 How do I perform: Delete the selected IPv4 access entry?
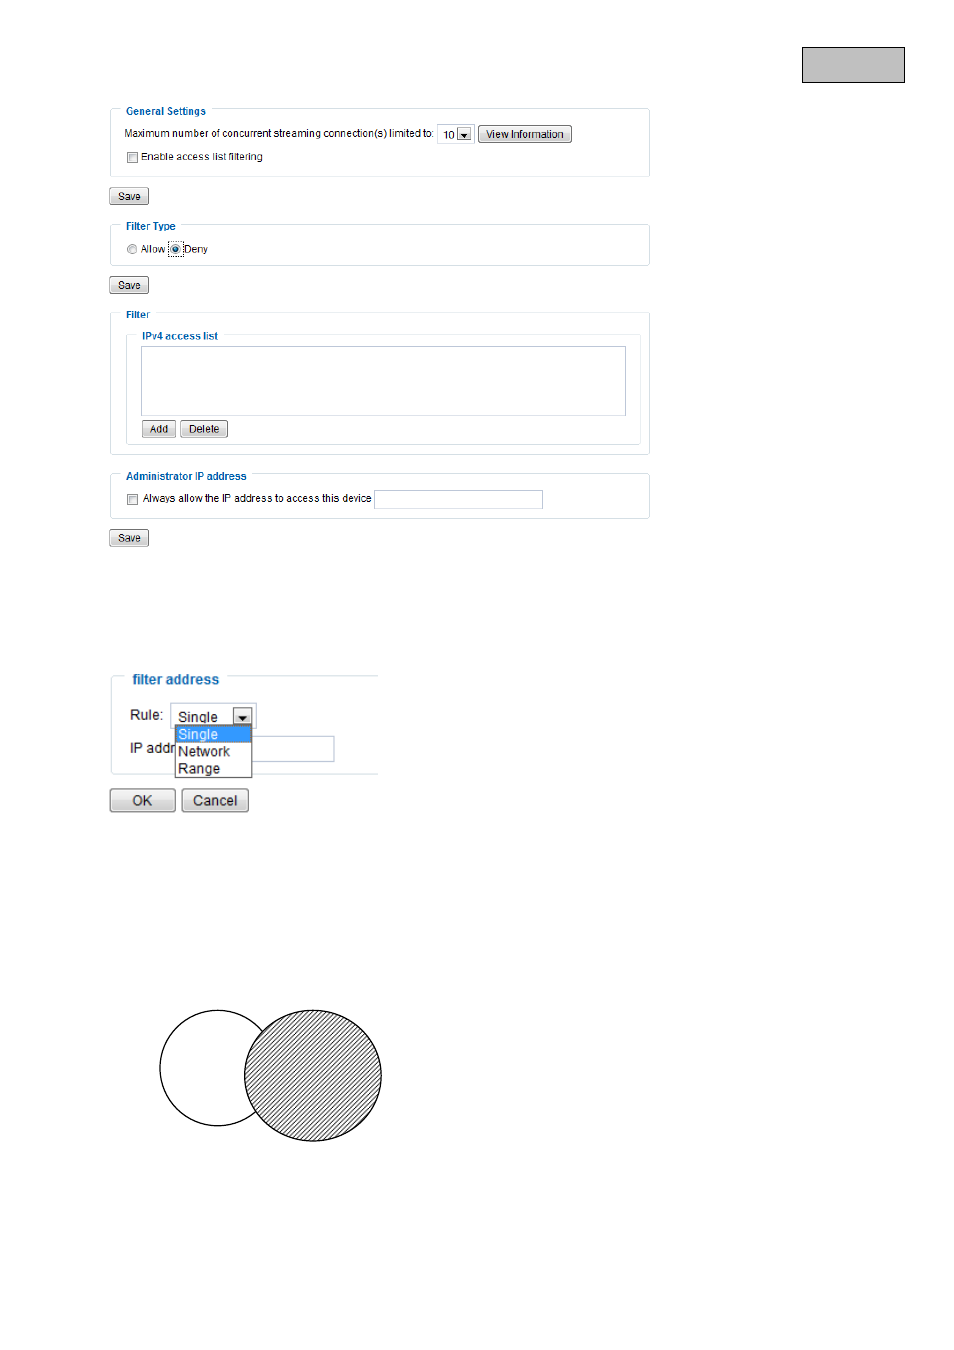[204, 429]
